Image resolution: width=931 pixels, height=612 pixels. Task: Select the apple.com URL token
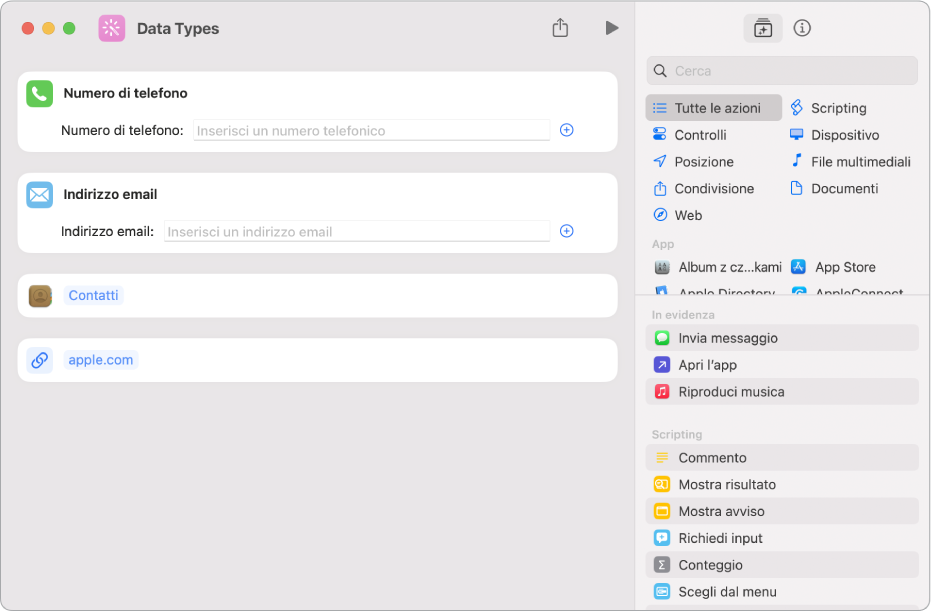pos(101,360)
